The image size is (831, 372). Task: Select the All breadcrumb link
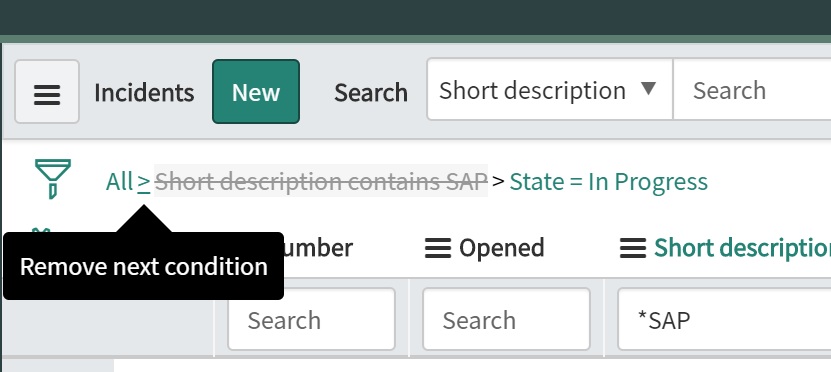[119, 182]
